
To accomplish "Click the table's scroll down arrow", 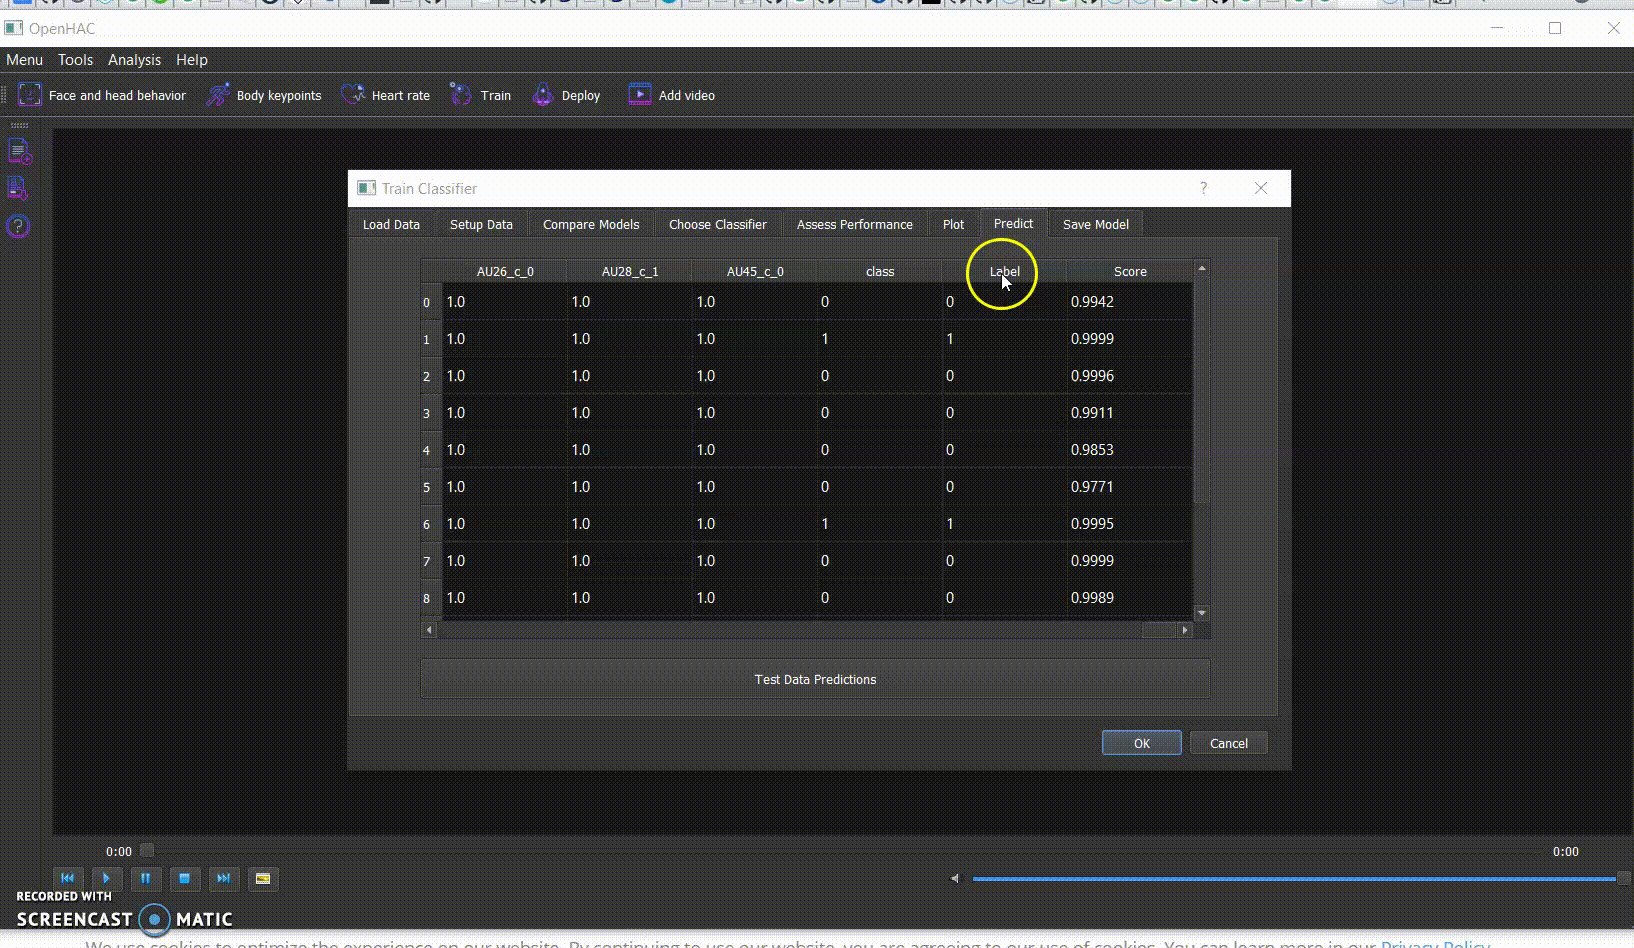I will pos(1202,613).
